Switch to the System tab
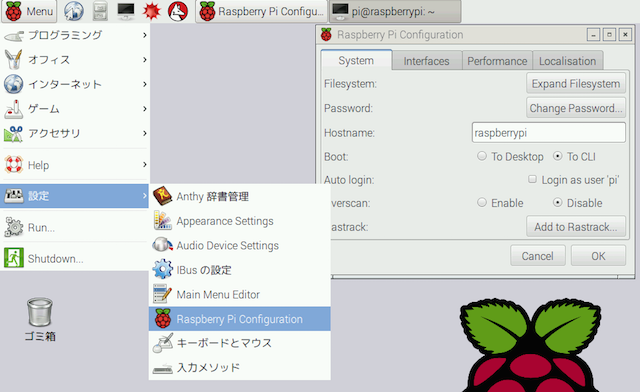The width and height of the screenshot is (640, 392). click(356, 60)
